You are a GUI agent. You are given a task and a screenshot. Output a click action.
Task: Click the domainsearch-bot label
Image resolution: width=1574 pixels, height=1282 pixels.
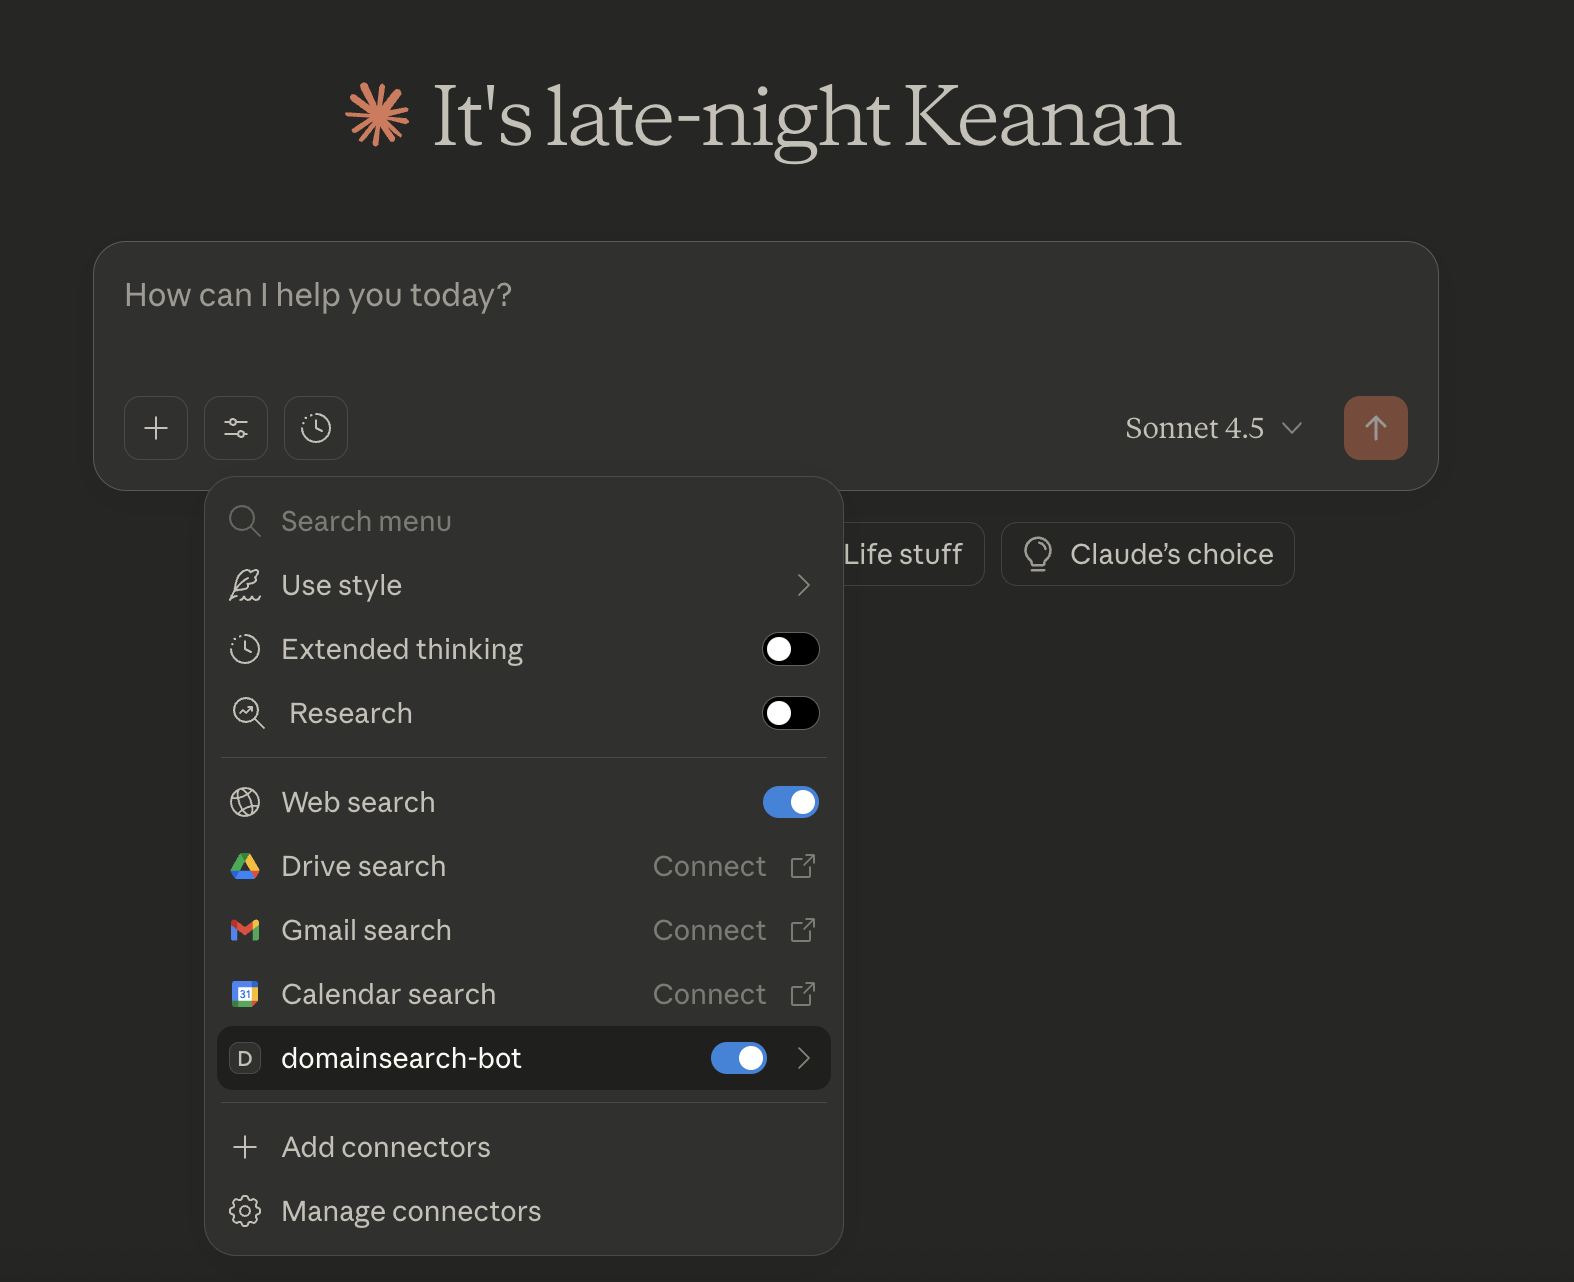pos(401,1058)
